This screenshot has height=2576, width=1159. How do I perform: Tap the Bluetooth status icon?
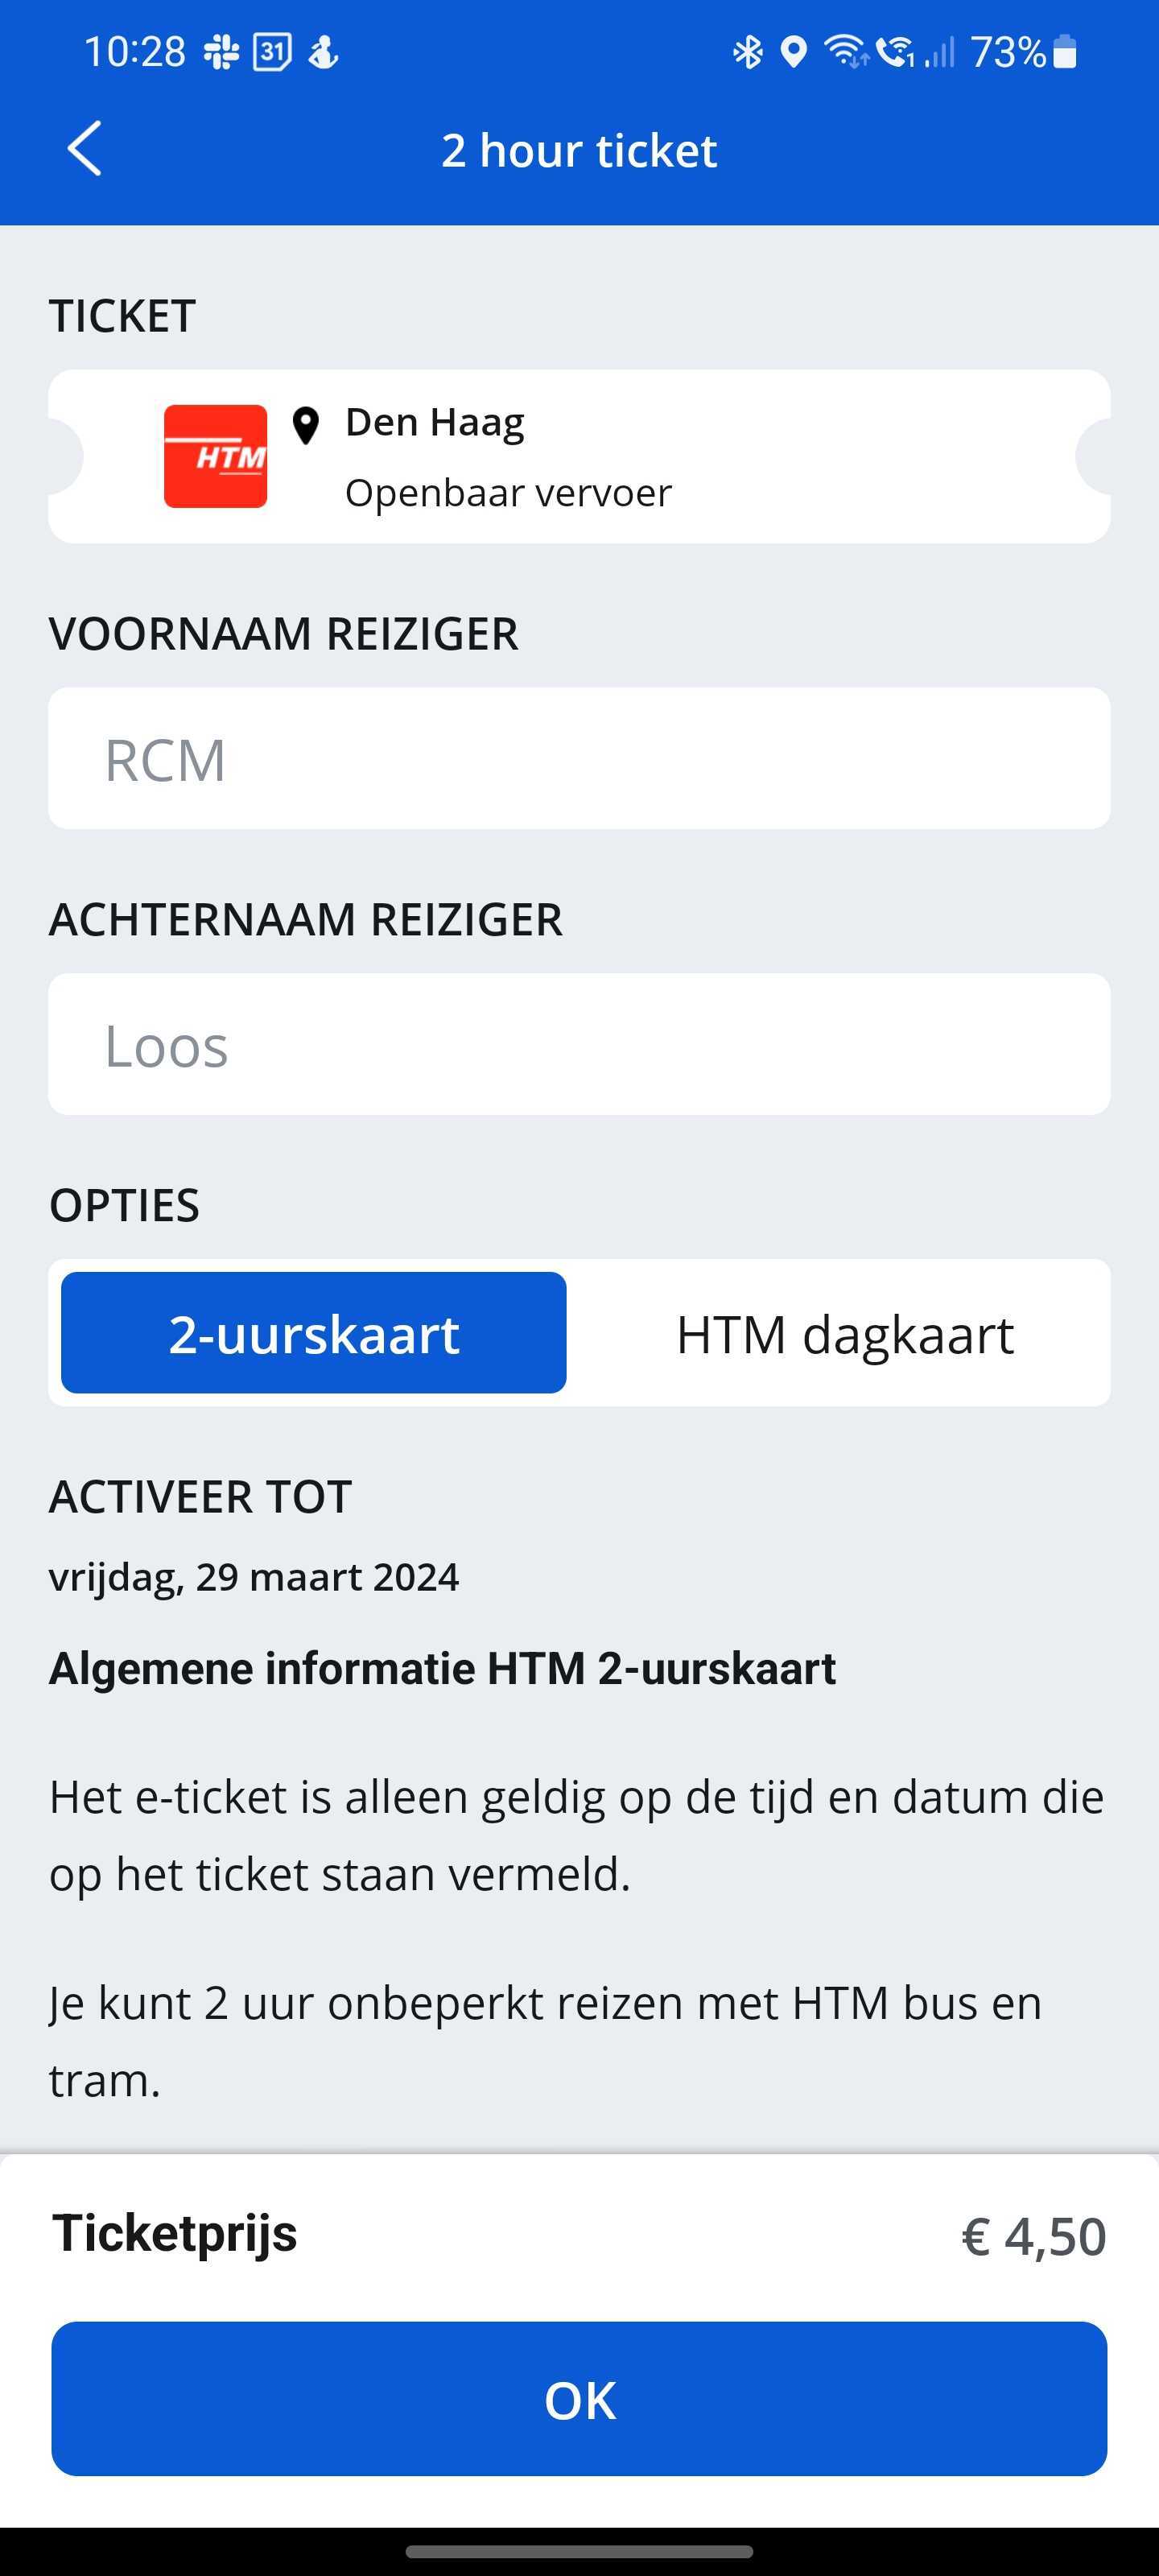[747, 52]
